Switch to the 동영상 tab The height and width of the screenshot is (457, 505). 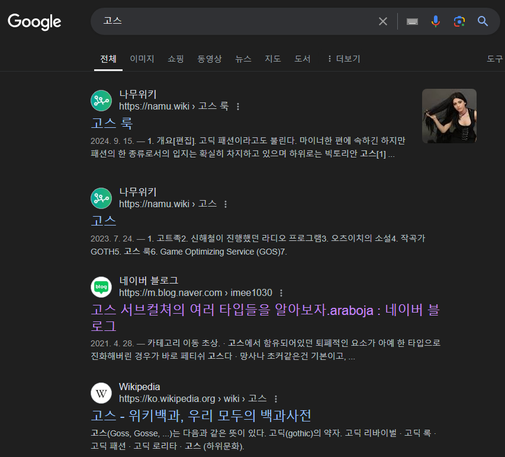[x=209, y=59]
